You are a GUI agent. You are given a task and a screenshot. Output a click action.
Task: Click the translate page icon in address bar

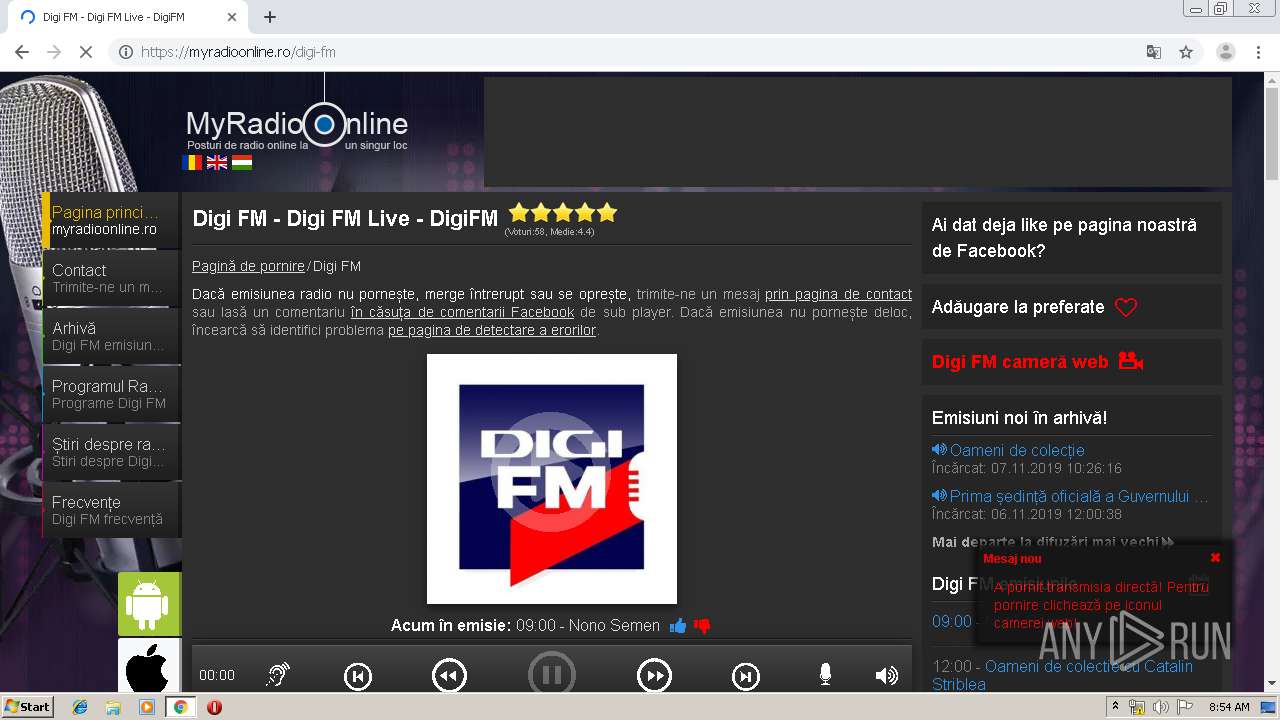1153,52
